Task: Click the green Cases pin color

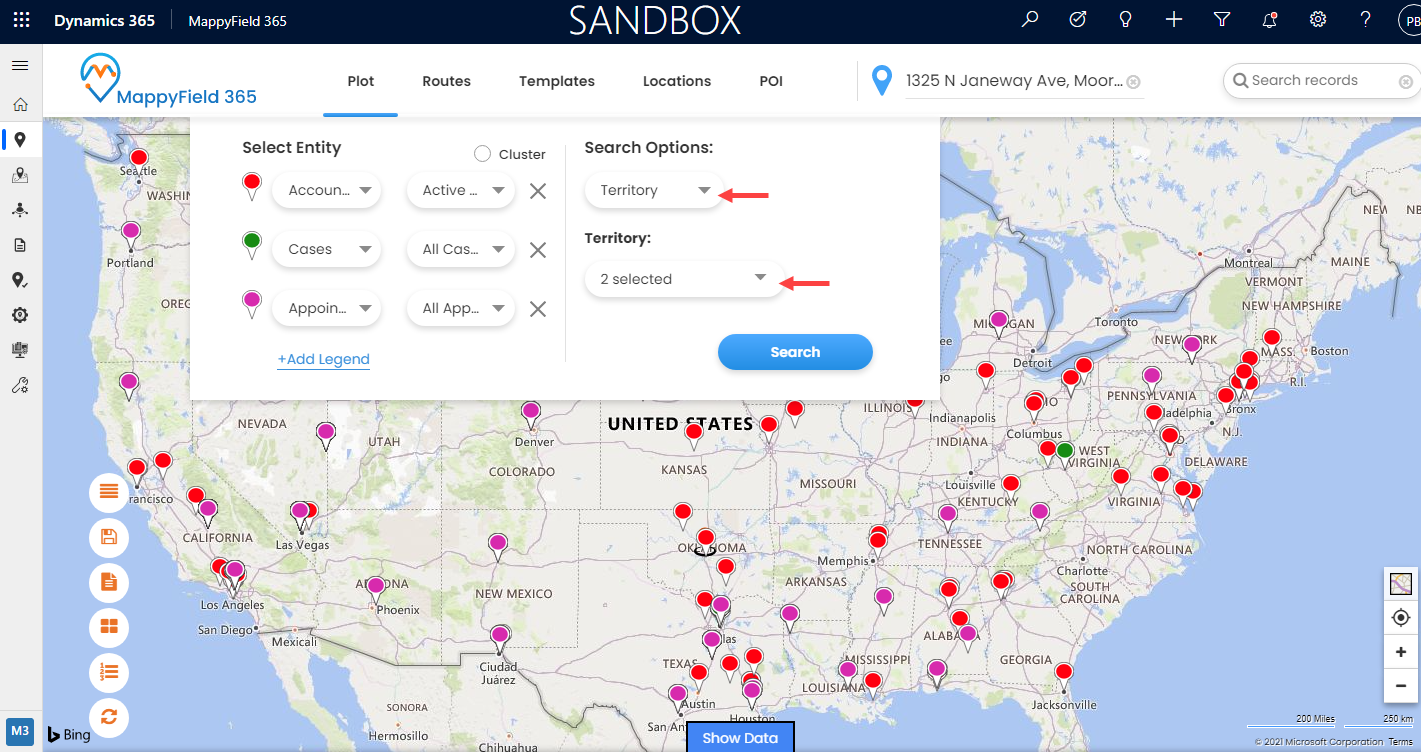Action: click(x=252, y=245)
